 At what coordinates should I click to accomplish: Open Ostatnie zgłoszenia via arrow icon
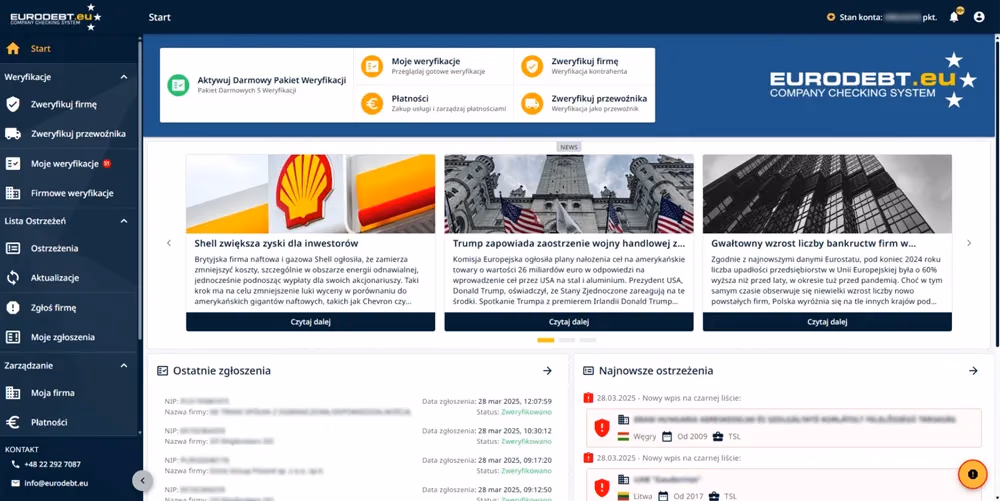[547, 370]
